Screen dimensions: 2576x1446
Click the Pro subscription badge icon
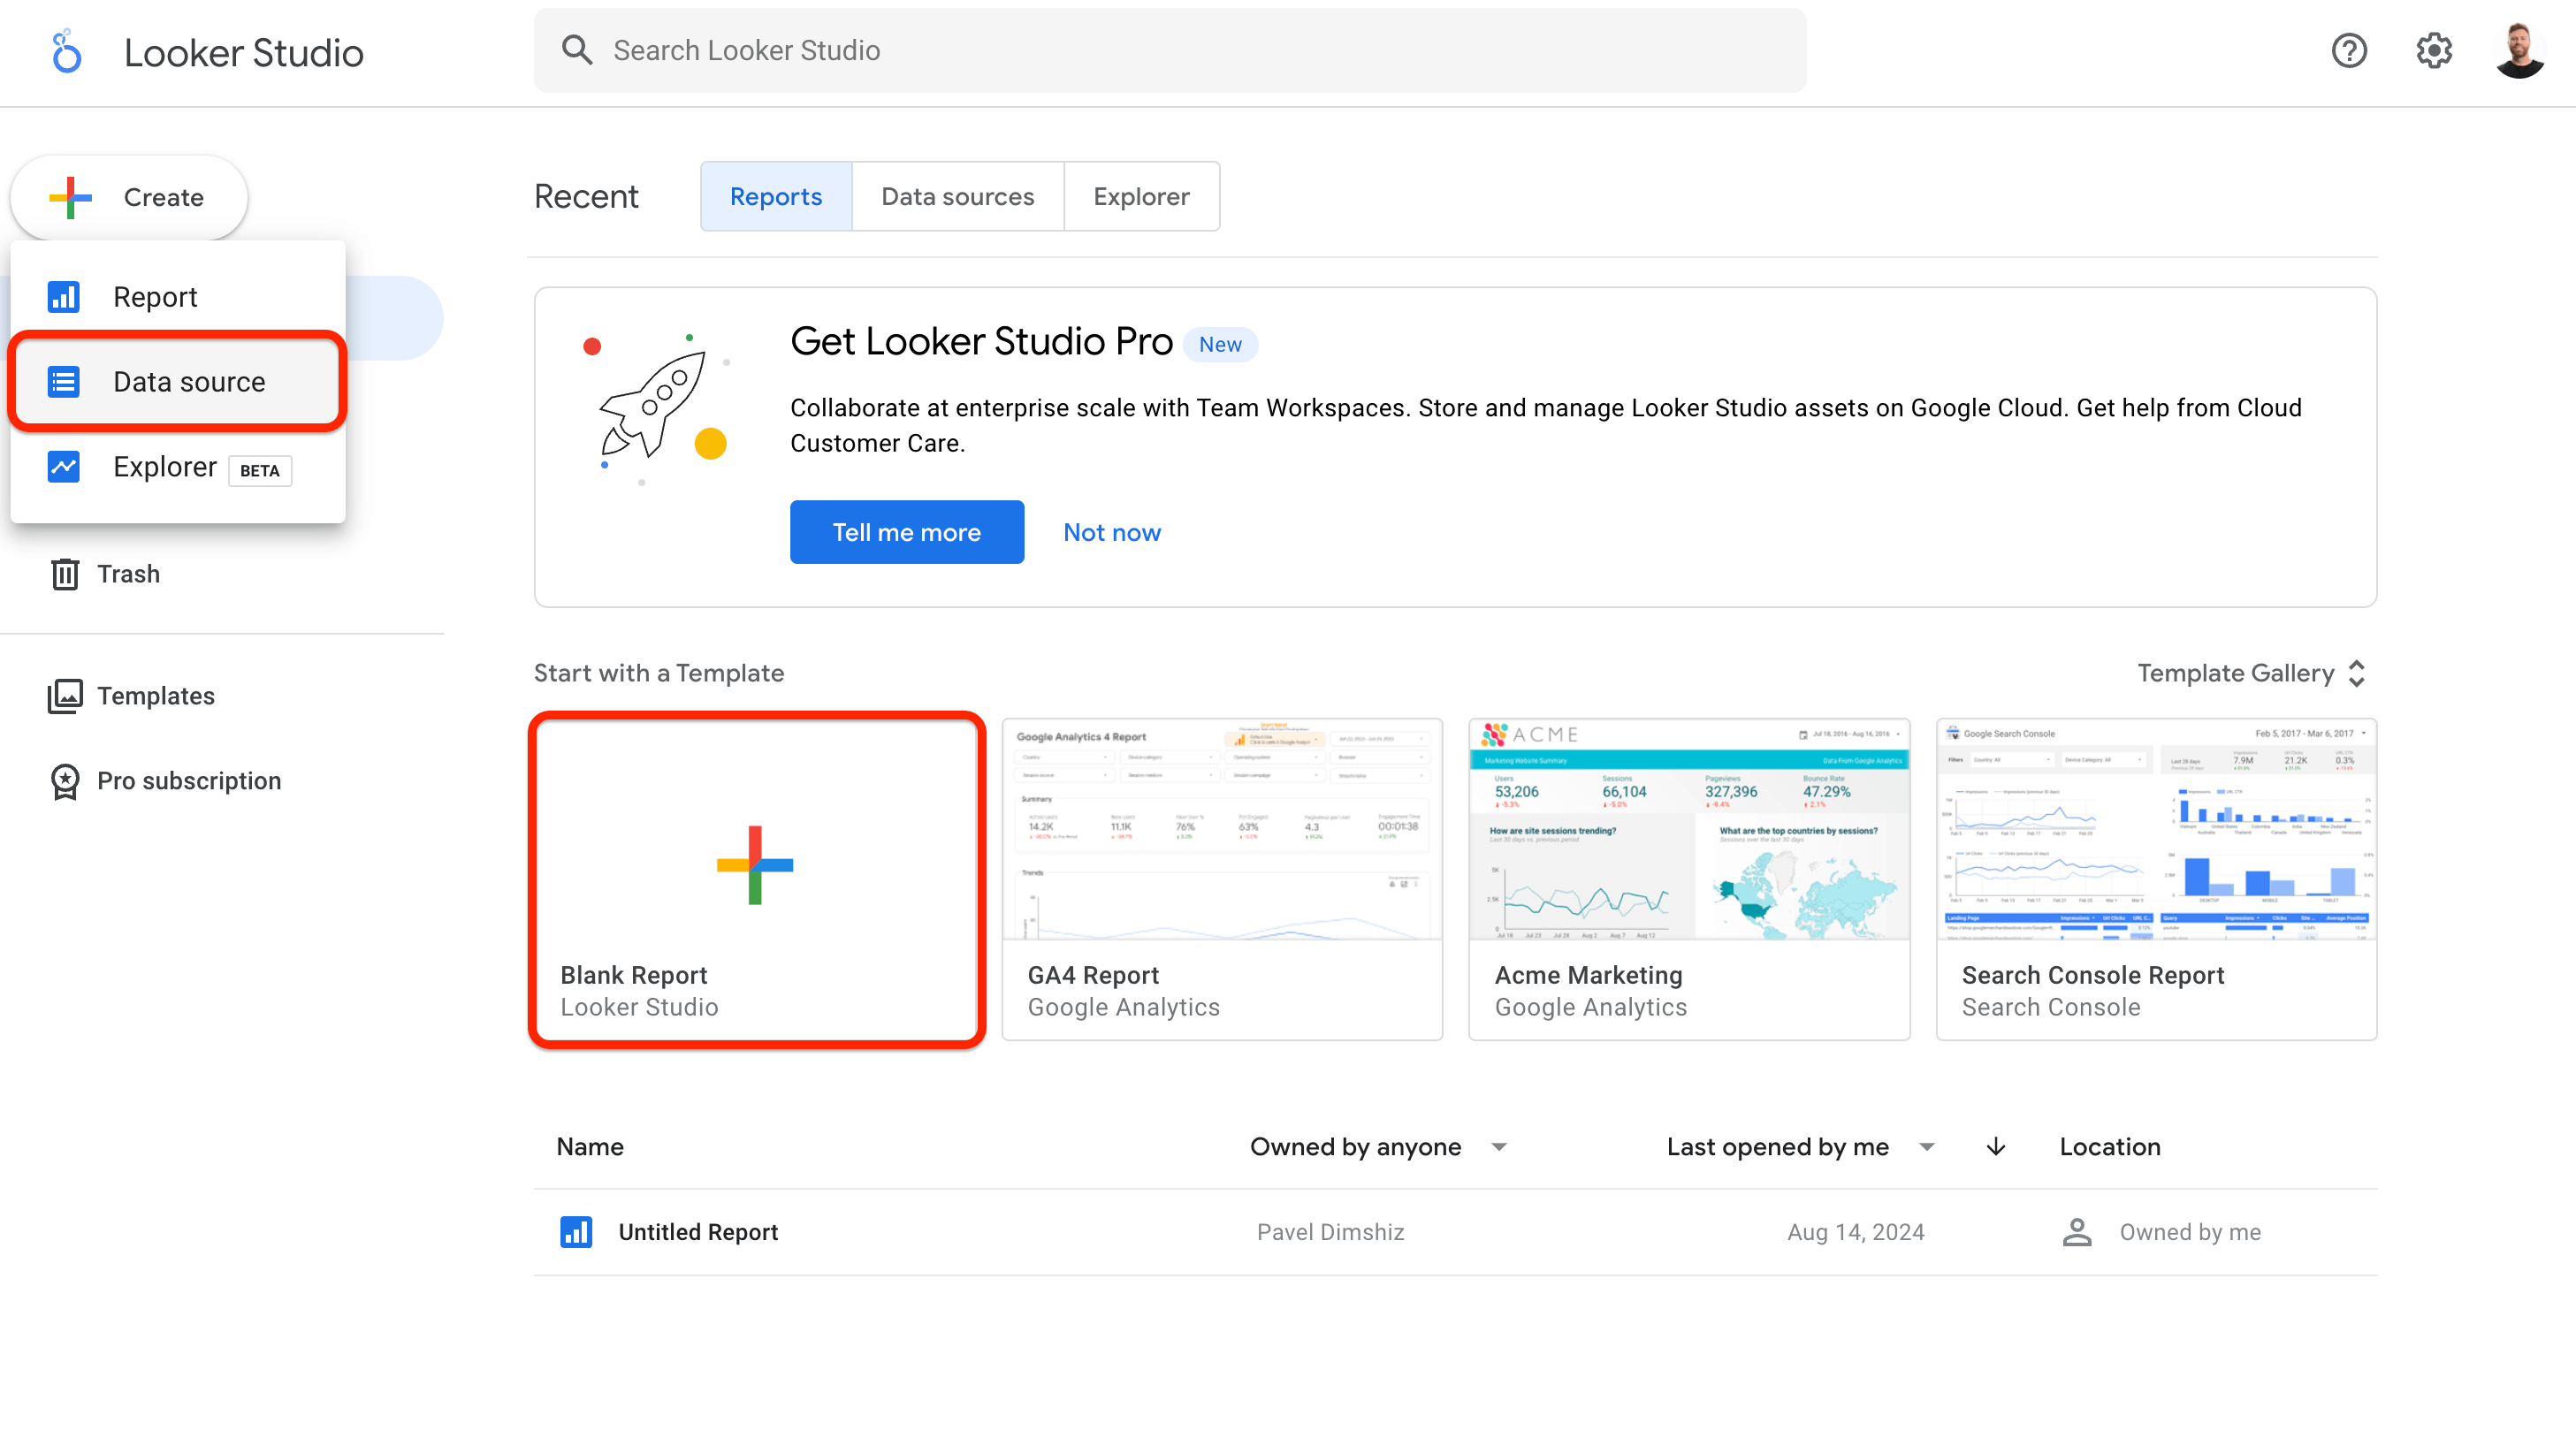[64, 781]
